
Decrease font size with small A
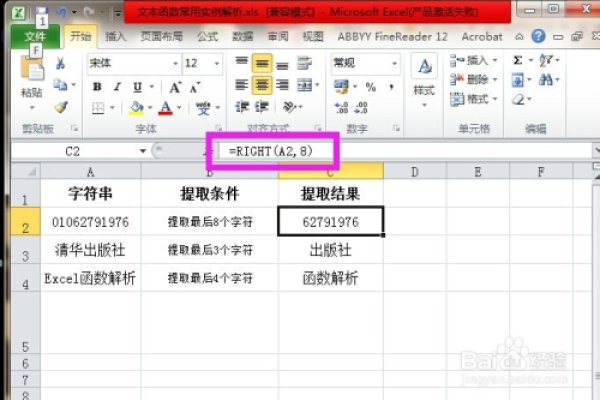click(x=195, y=88)
